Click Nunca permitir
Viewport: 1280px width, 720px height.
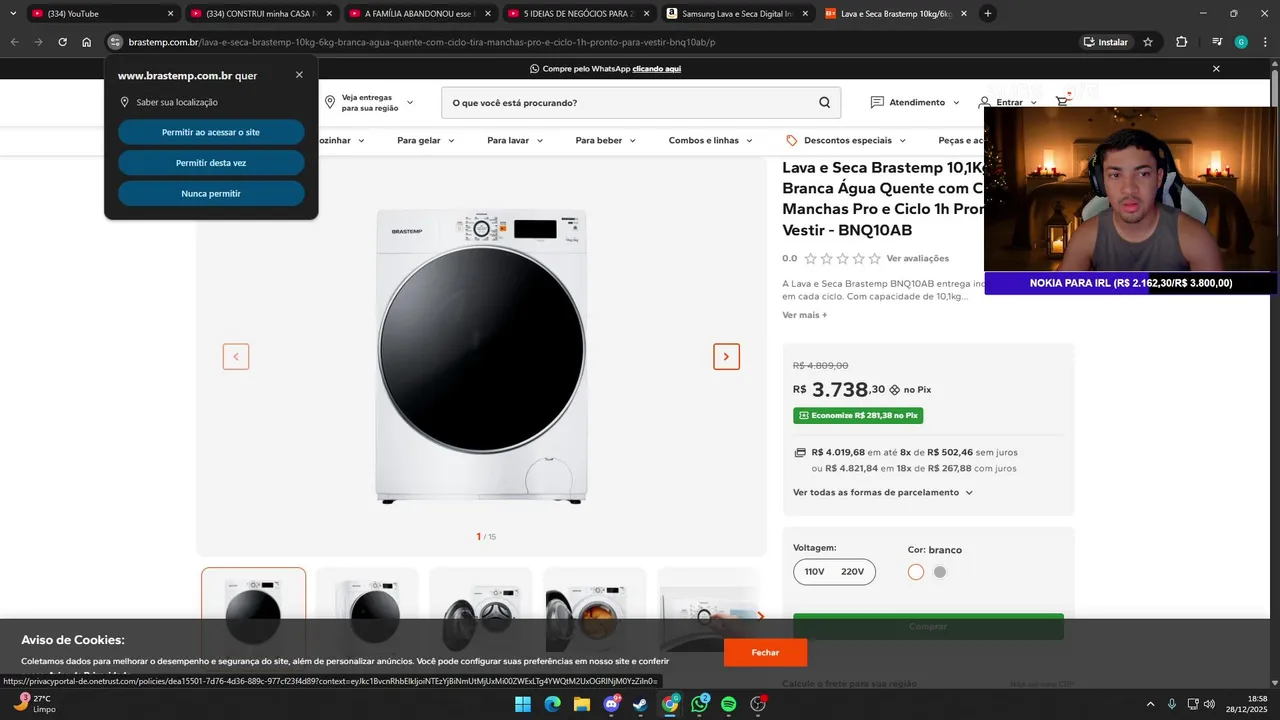(x=211, y=194)
